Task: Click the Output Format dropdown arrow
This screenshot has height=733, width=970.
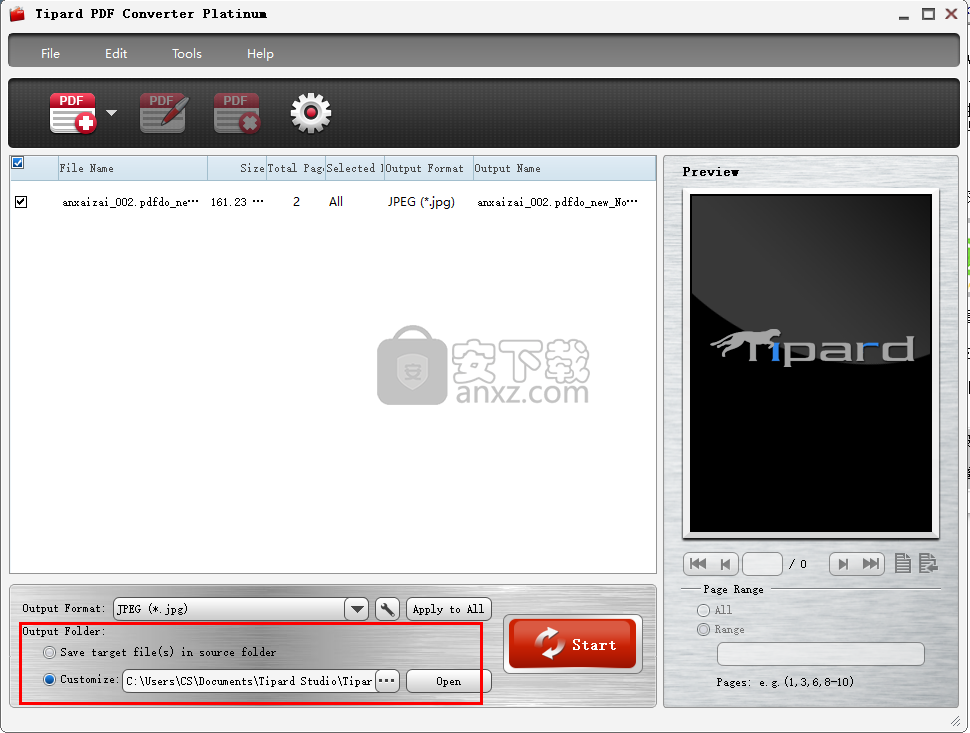Action: (x=357, y=609)
